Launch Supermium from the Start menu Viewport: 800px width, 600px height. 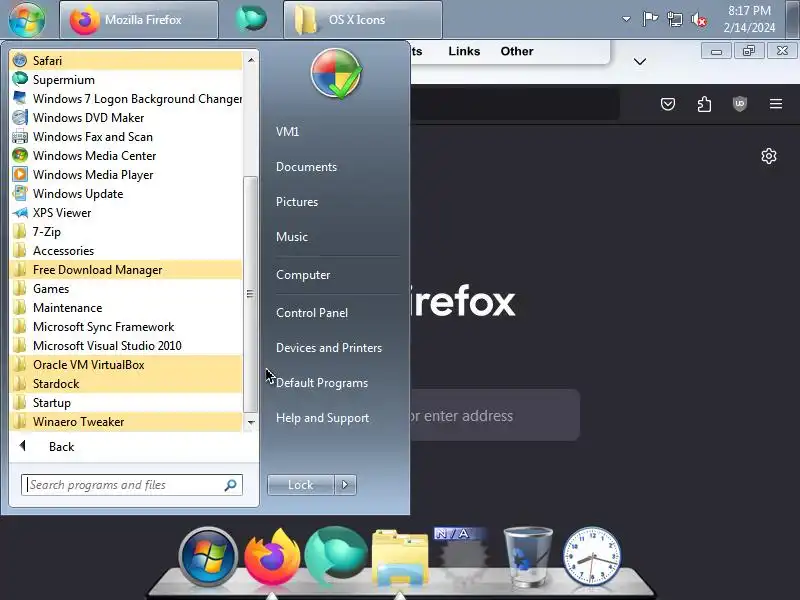point(126,80)
